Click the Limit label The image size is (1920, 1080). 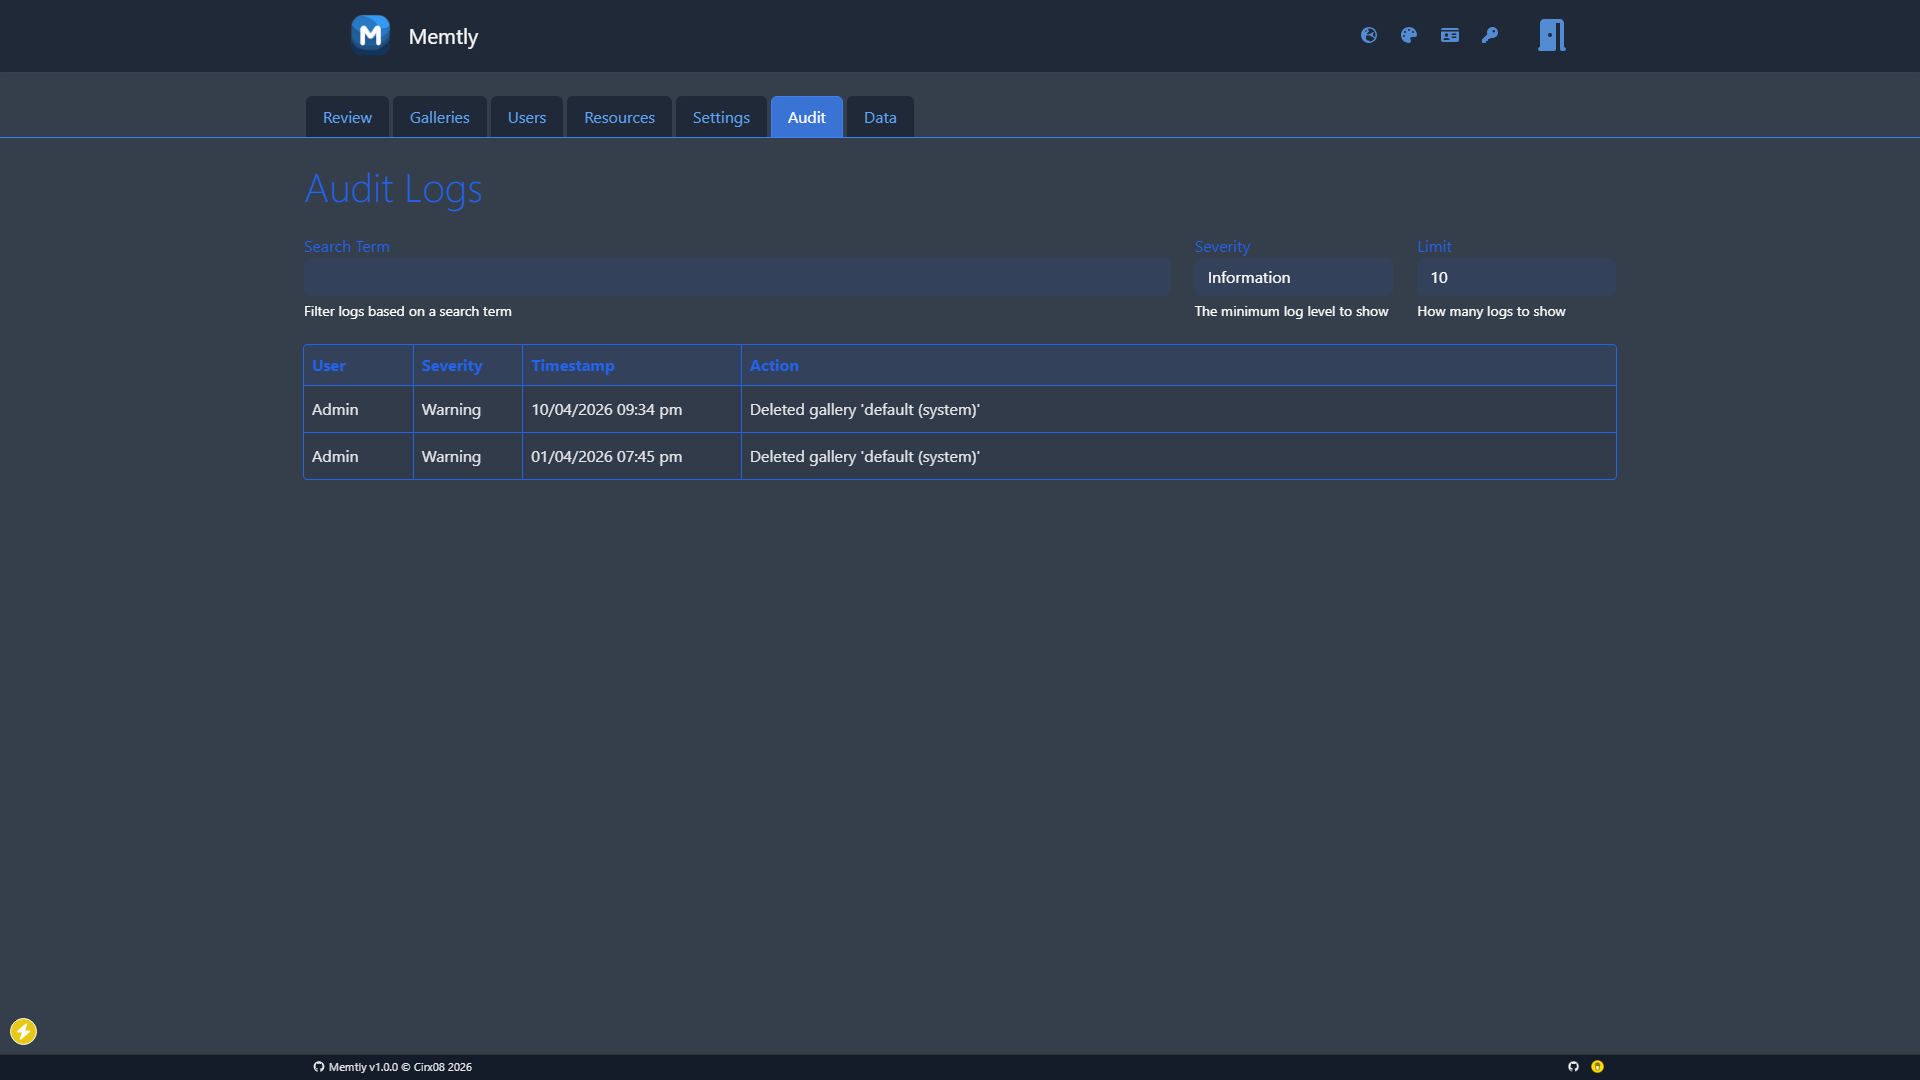pos(1434,246)
